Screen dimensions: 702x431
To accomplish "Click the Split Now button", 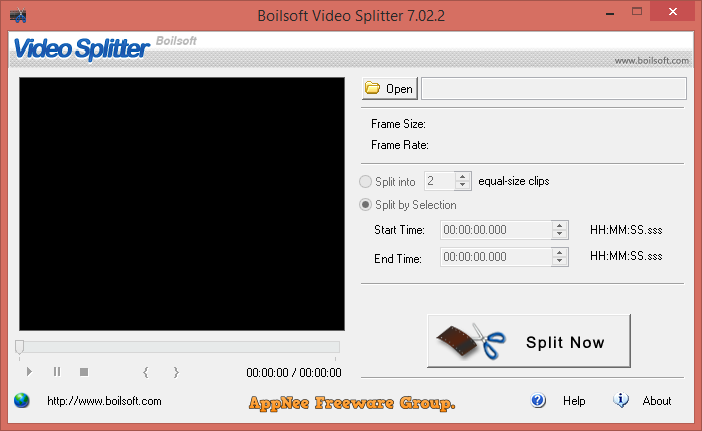I will (529, 341).
